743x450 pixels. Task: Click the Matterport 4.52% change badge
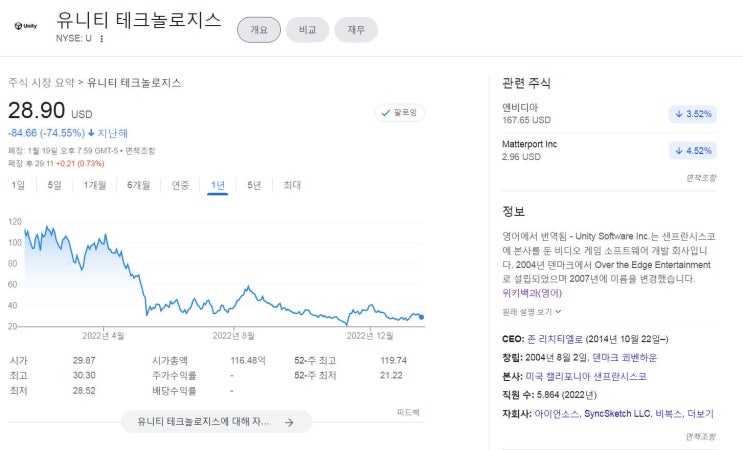pyautogui.click(x=693, y=151)
